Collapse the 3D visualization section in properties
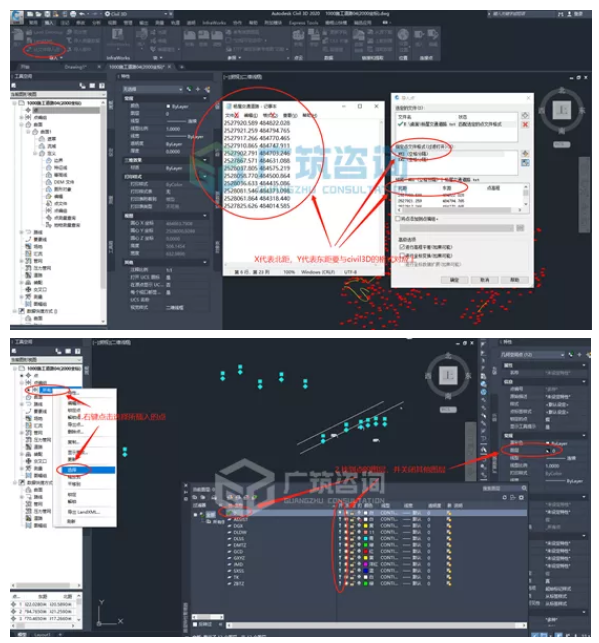Viewport: 599px width, 643px height. [x=204, y=160]
